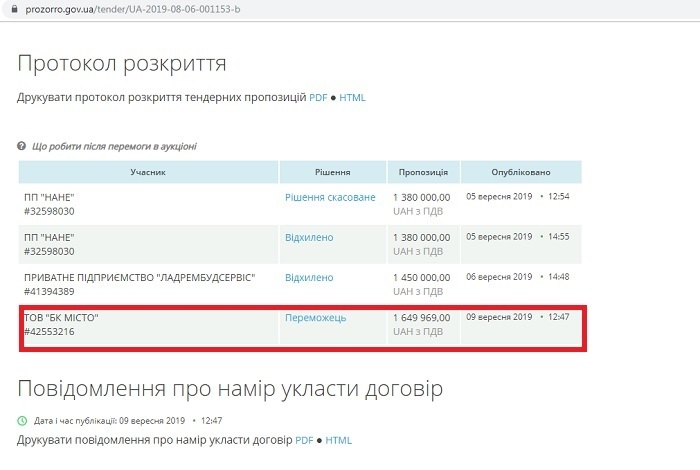Select the prozorro.gov.ua URL in address bar

click(133, 9)
